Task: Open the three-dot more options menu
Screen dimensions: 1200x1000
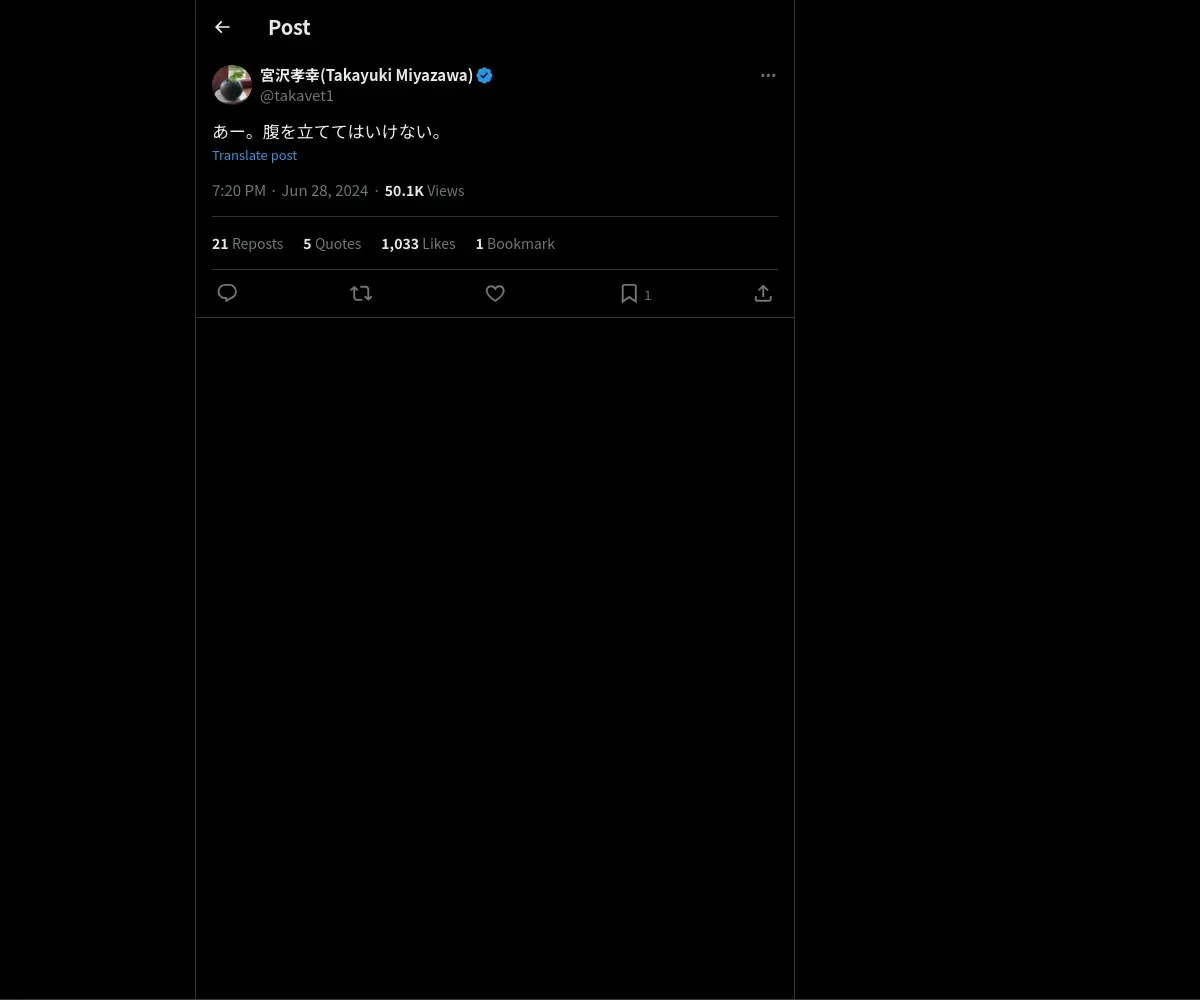Action: 768,75
